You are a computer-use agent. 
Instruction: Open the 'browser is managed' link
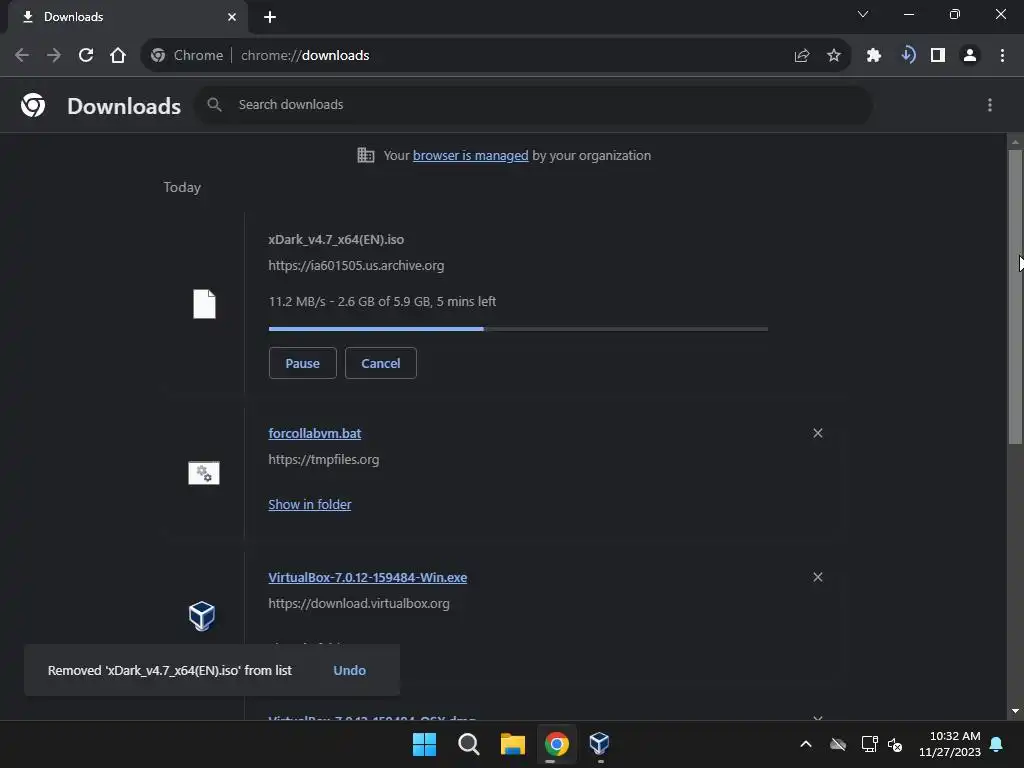pos(470,155)
